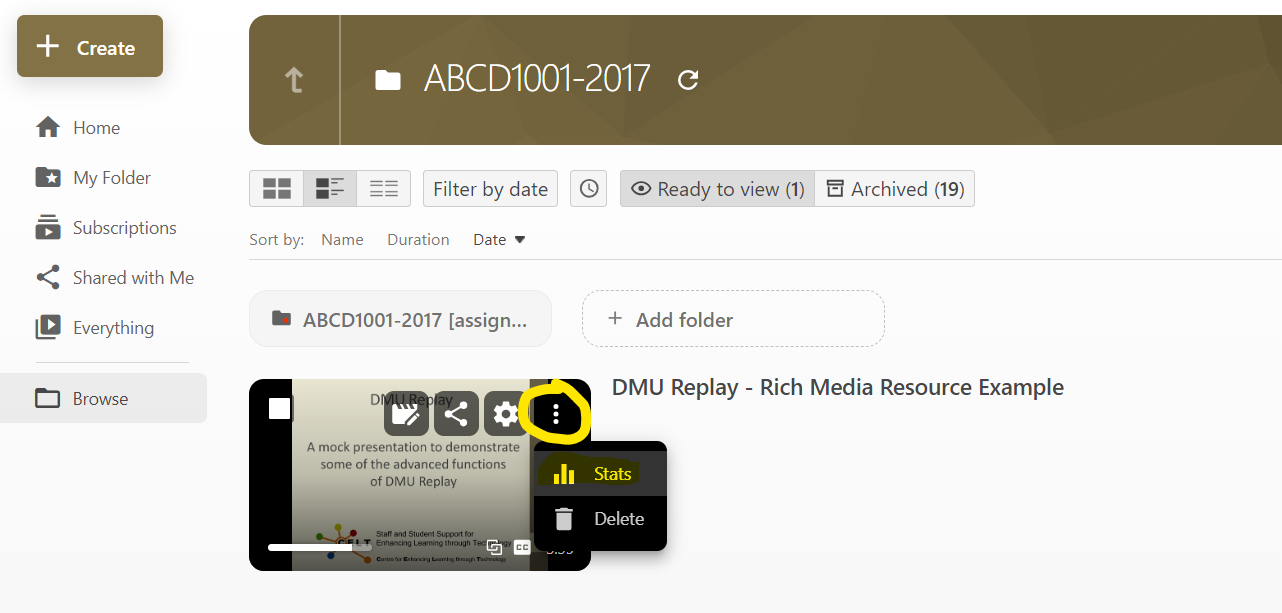Open ABCD1001-2017 [assignments] subfolder
The image size is (1282, 613).
point(400,319)
